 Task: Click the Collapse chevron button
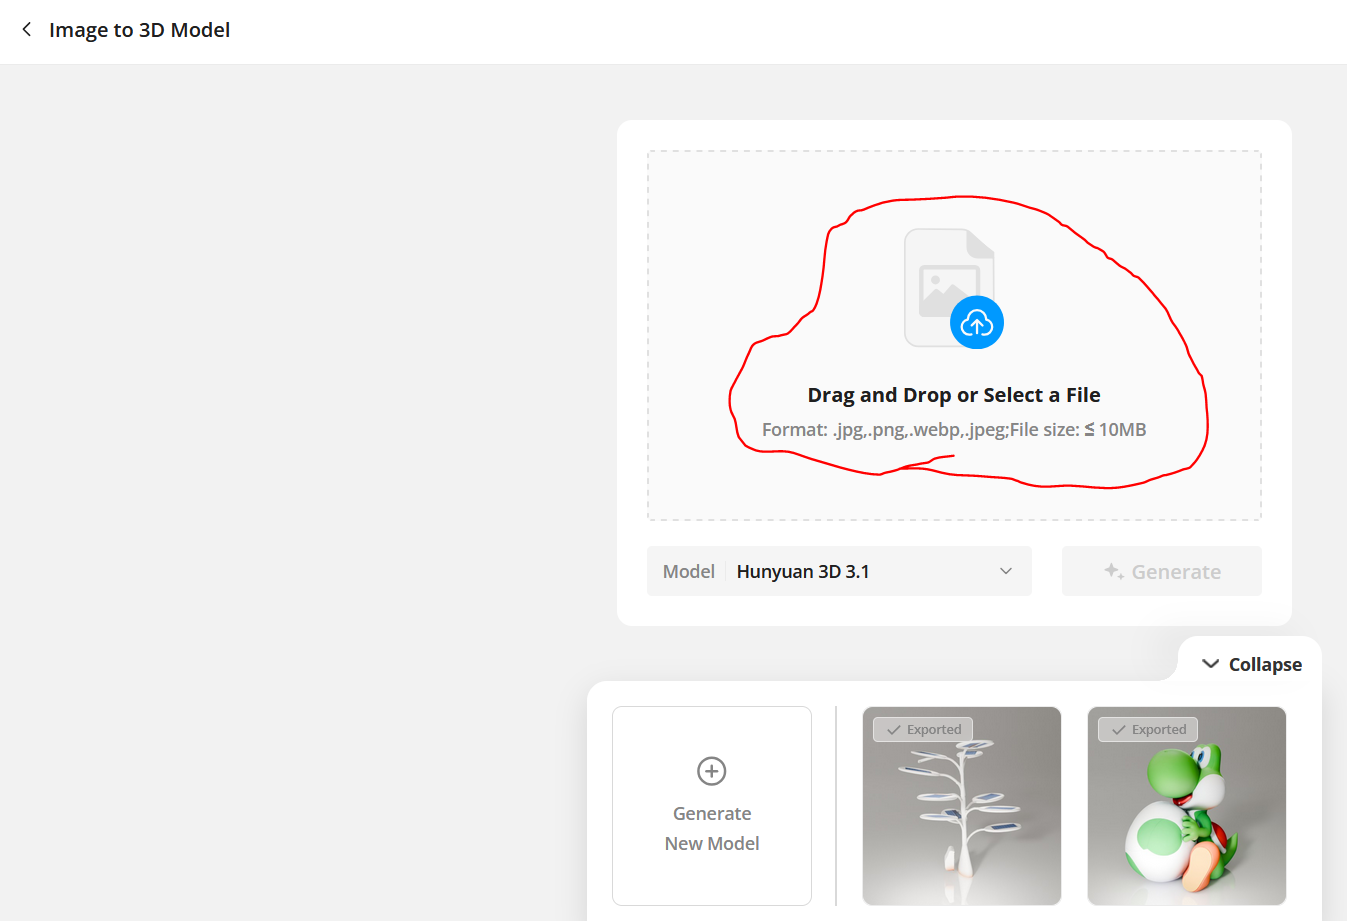pyautogui.click(x=1251, y=664)
